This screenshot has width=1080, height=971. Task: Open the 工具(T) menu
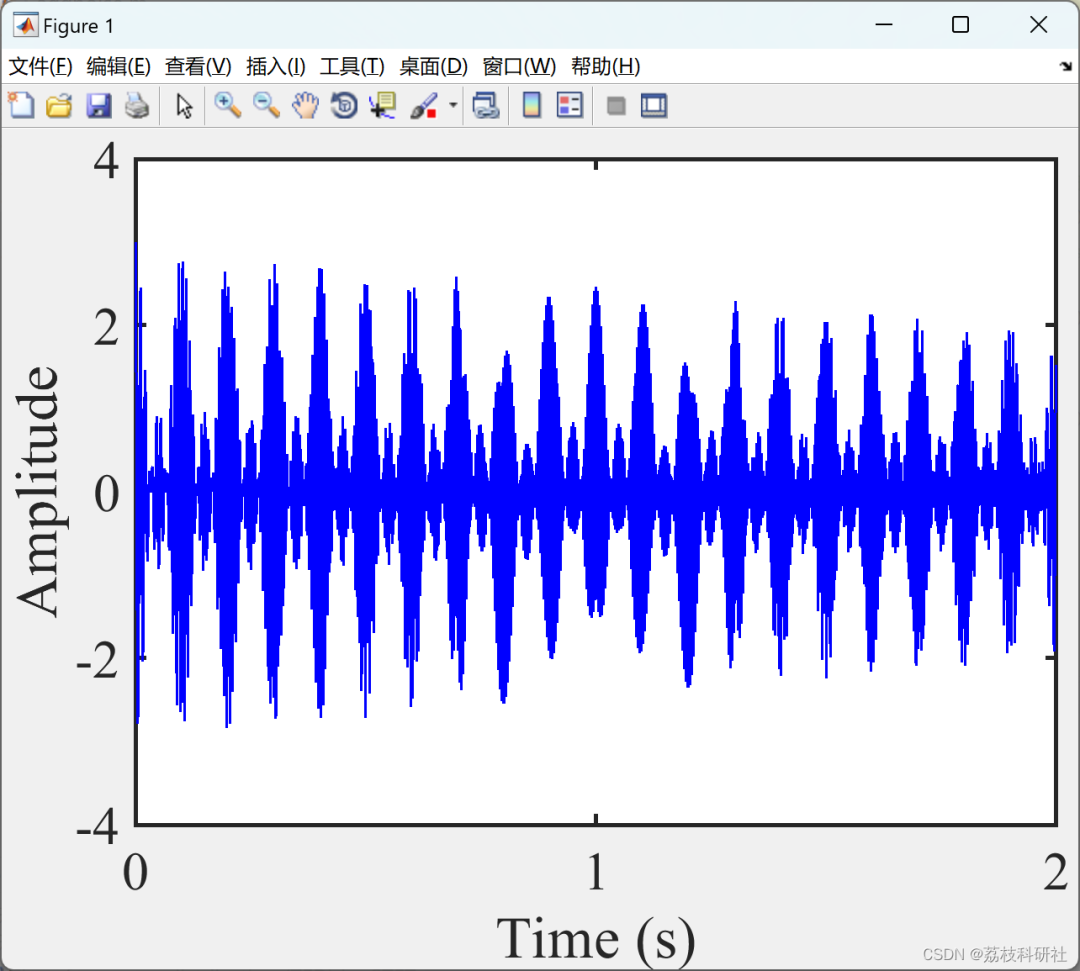pos(352,66)
